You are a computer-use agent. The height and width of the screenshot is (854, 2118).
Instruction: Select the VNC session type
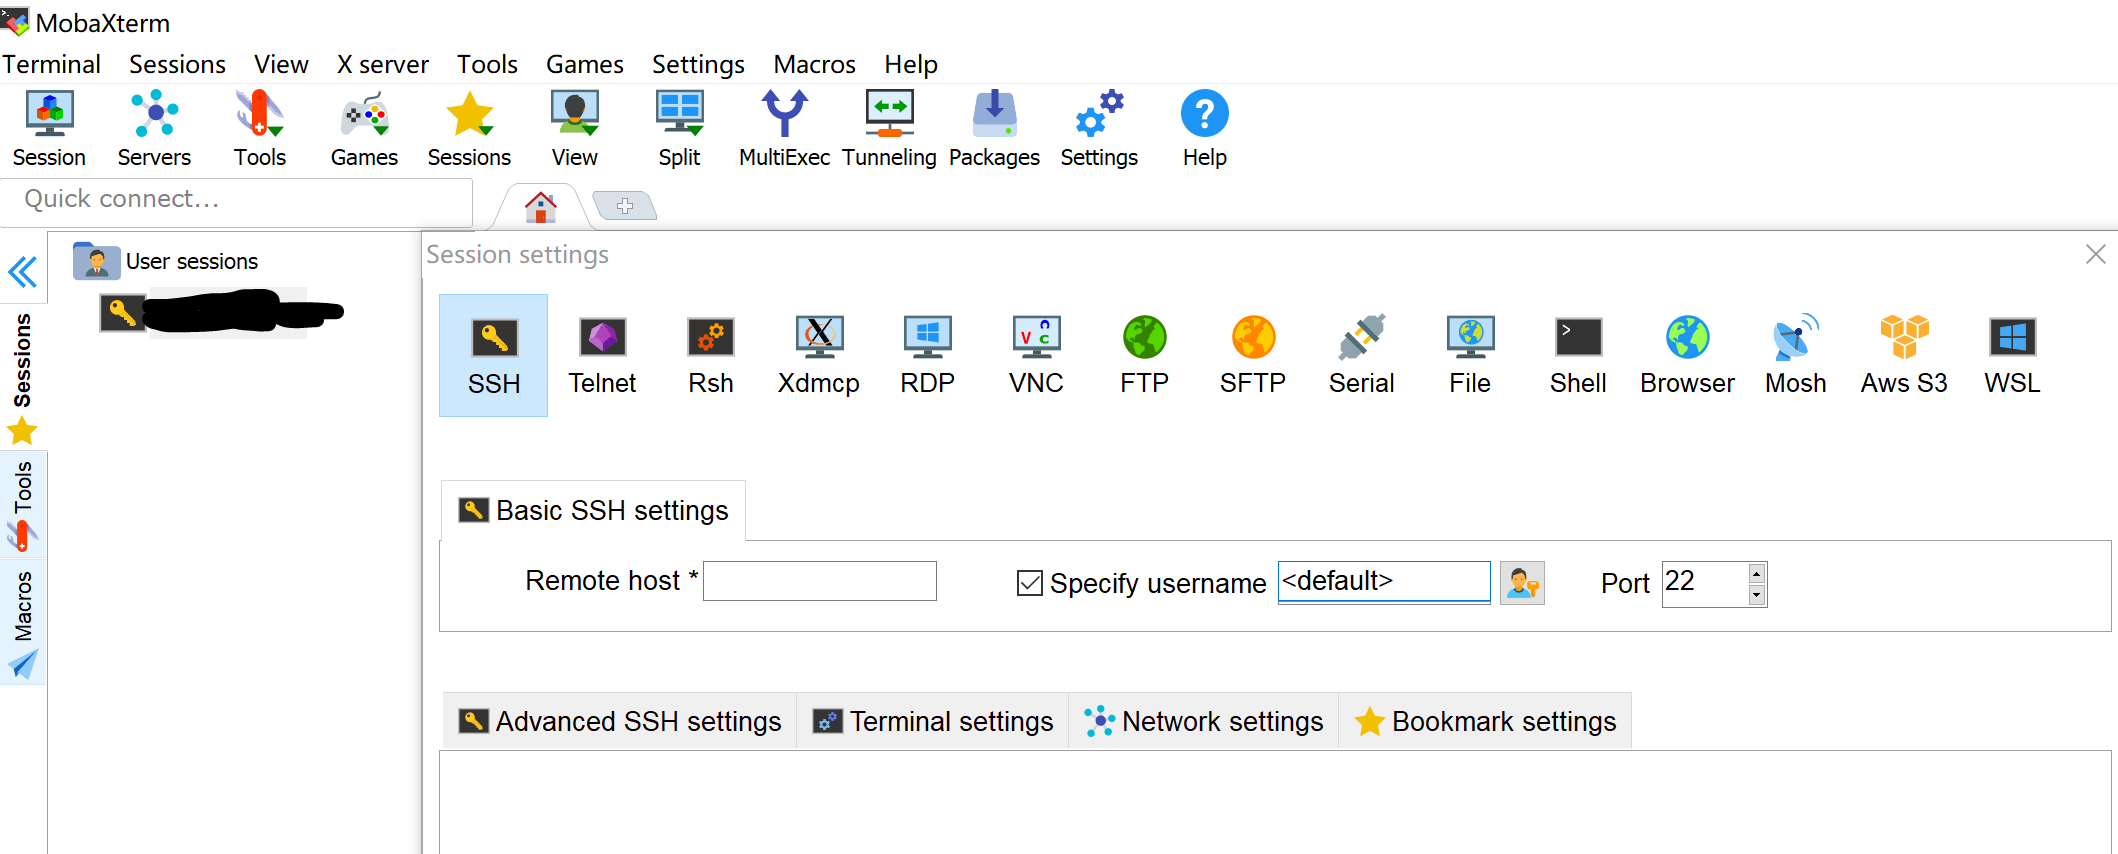(x=1036, y=355)
